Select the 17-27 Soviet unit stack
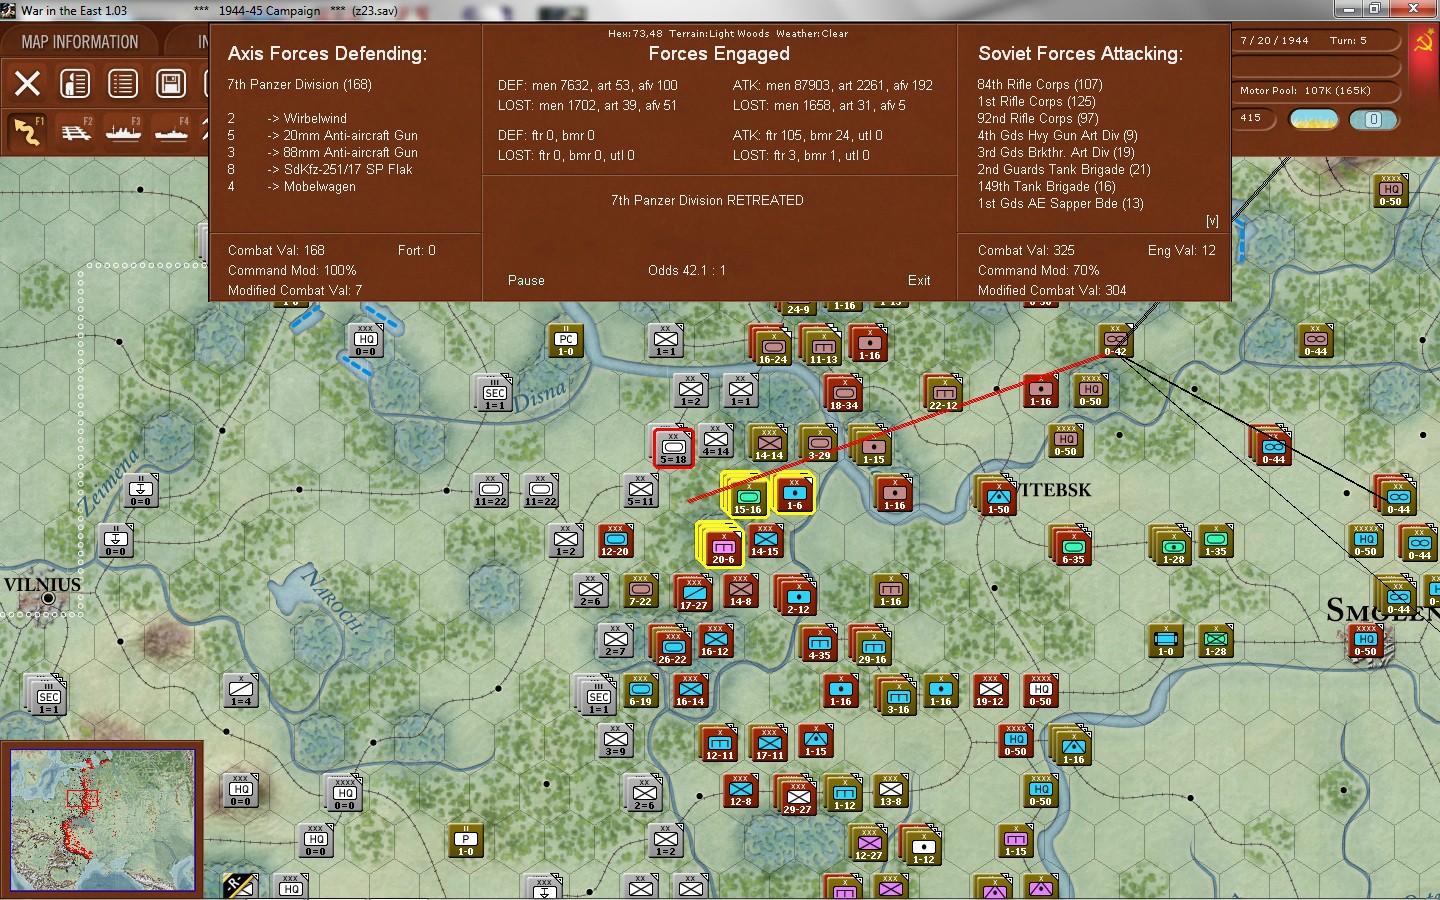 (x=694, y=593)
